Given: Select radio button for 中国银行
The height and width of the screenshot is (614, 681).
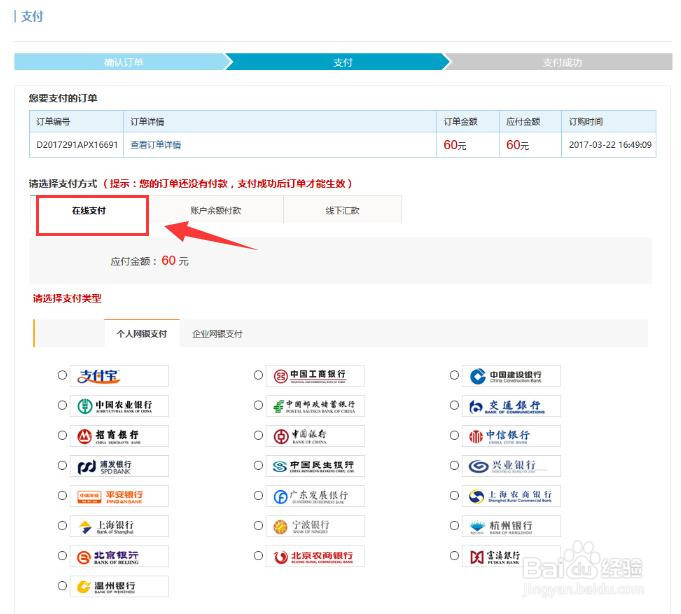Looking at the screenshot, I should (258, 435).
